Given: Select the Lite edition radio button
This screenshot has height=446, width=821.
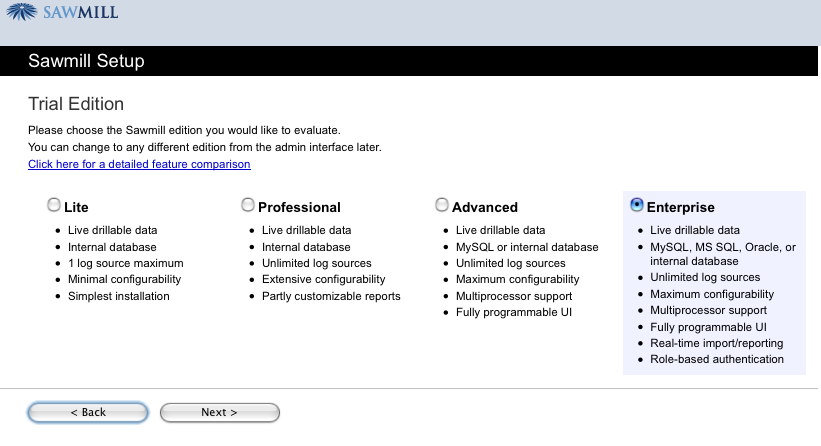Looking at the screenshot, I should point(54,205).
